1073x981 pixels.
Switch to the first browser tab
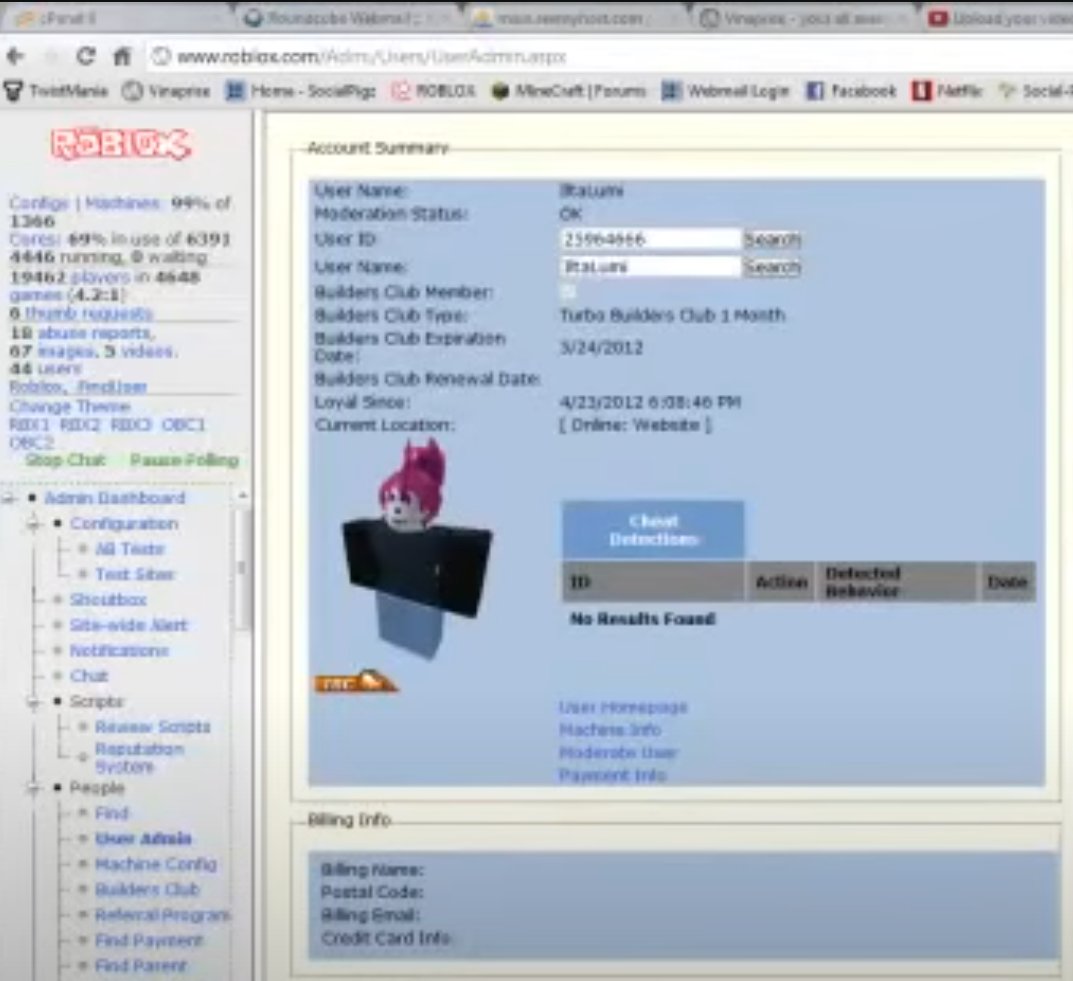[116, 18]
